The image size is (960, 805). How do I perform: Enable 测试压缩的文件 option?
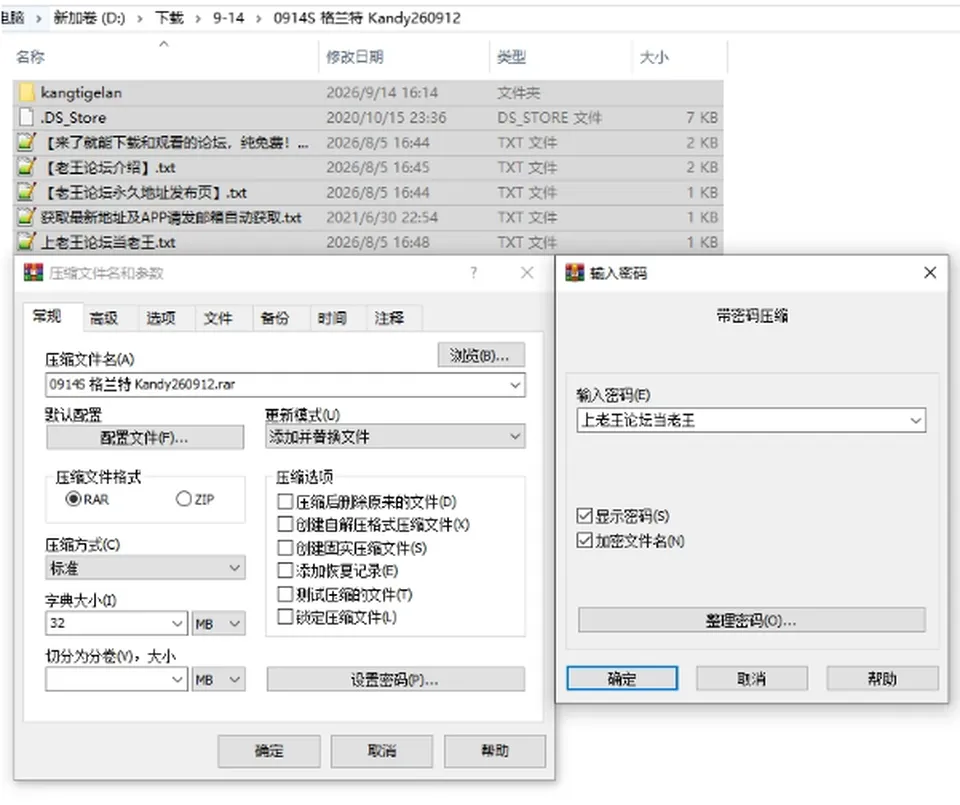[285, 594]
